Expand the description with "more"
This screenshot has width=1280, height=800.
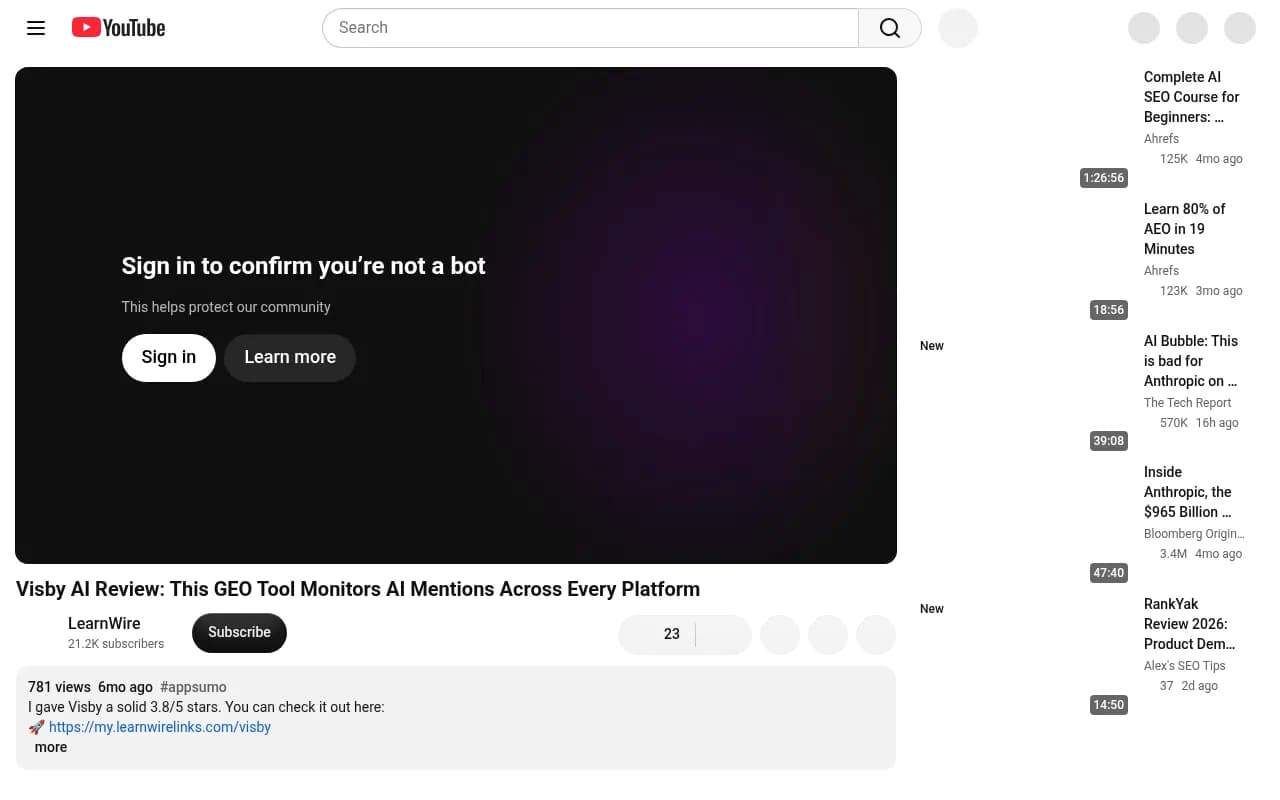[x=51, y=747]
